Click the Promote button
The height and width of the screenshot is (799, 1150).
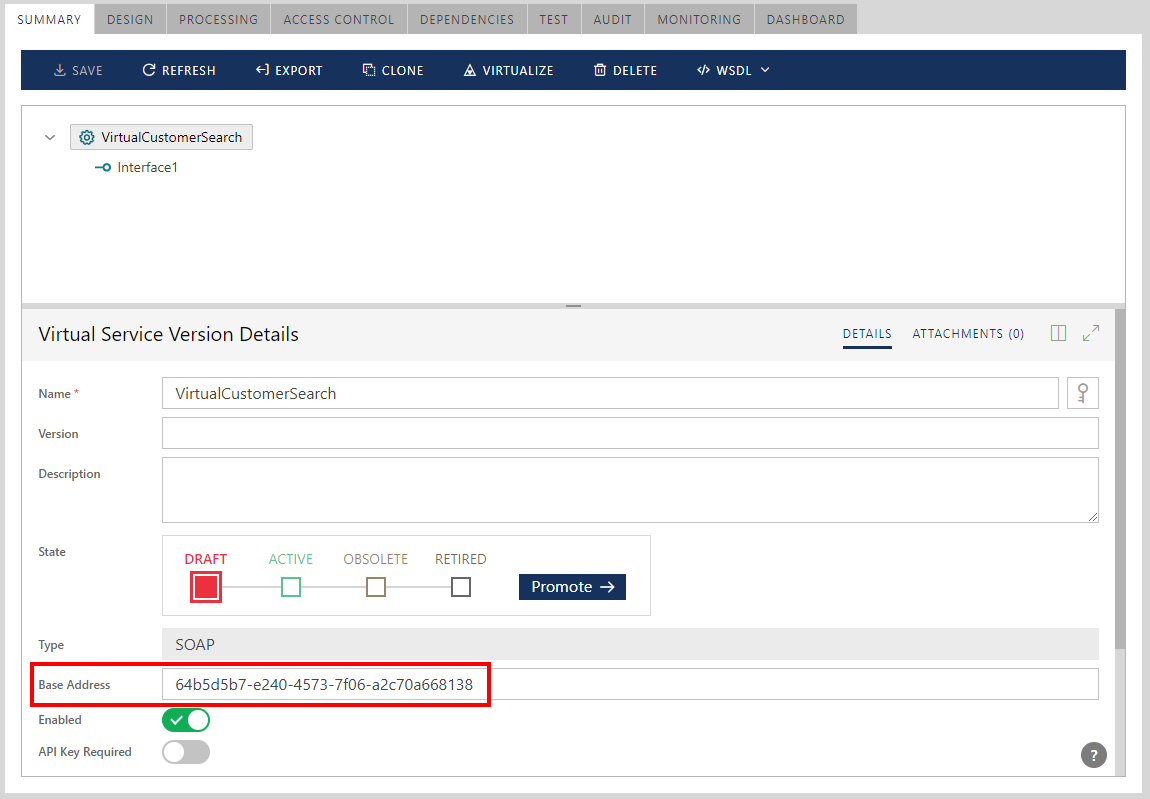572,587
